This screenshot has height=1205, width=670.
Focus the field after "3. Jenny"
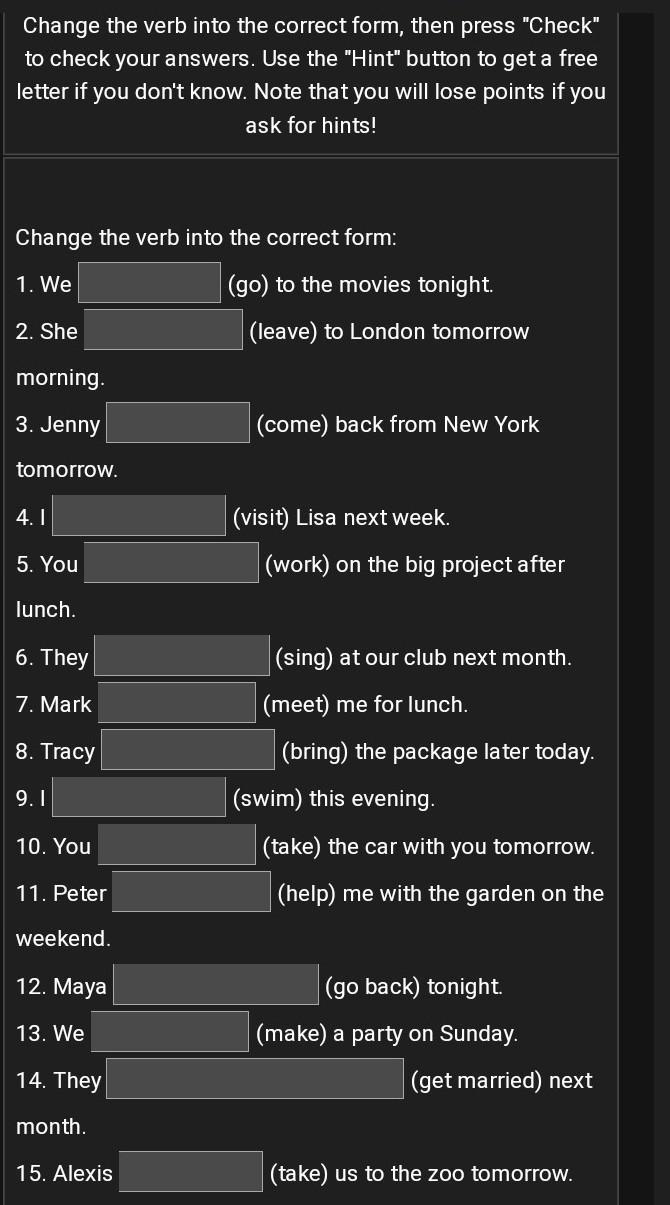[x=178, y=423]
